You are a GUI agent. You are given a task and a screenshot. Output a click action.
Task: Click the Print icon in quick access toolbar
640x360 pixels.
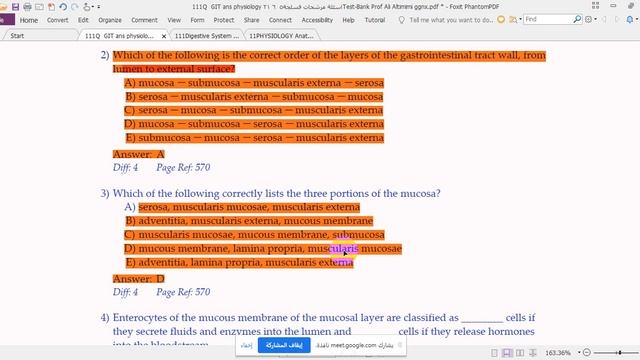(27, 7)
